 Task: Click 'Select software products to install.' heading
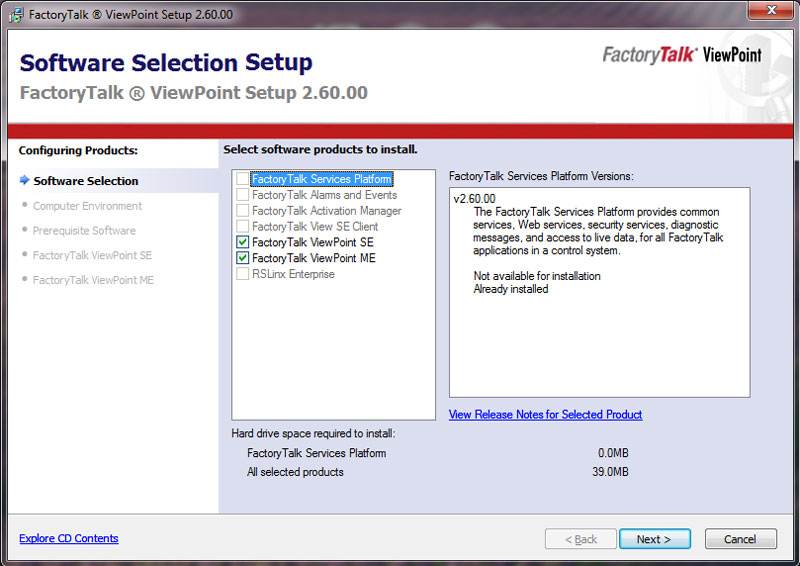click(x=320, y=150)
